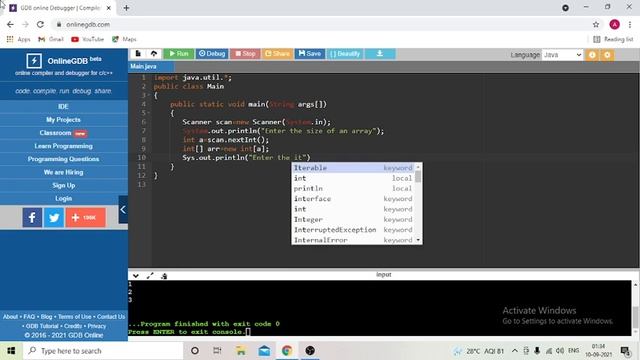640x360 pixels.
Task: Run the Java program
Action: [179, 53]
